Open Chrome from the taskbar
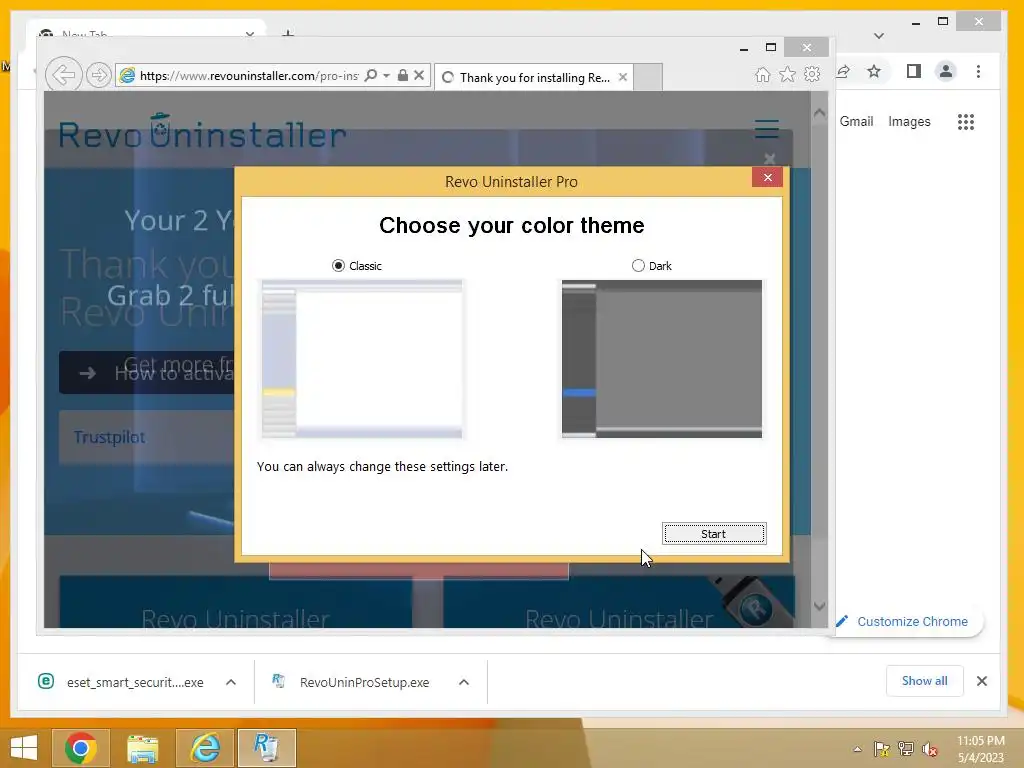1024x768 pixels. (80, 748)
